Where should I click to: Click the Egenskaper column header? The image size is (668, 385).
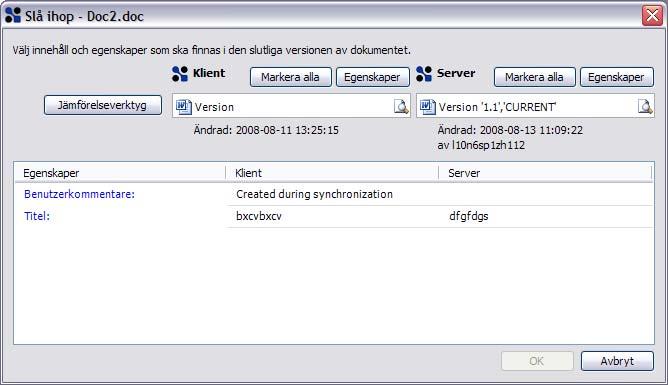pyautogui.click(x=120, y=173)
